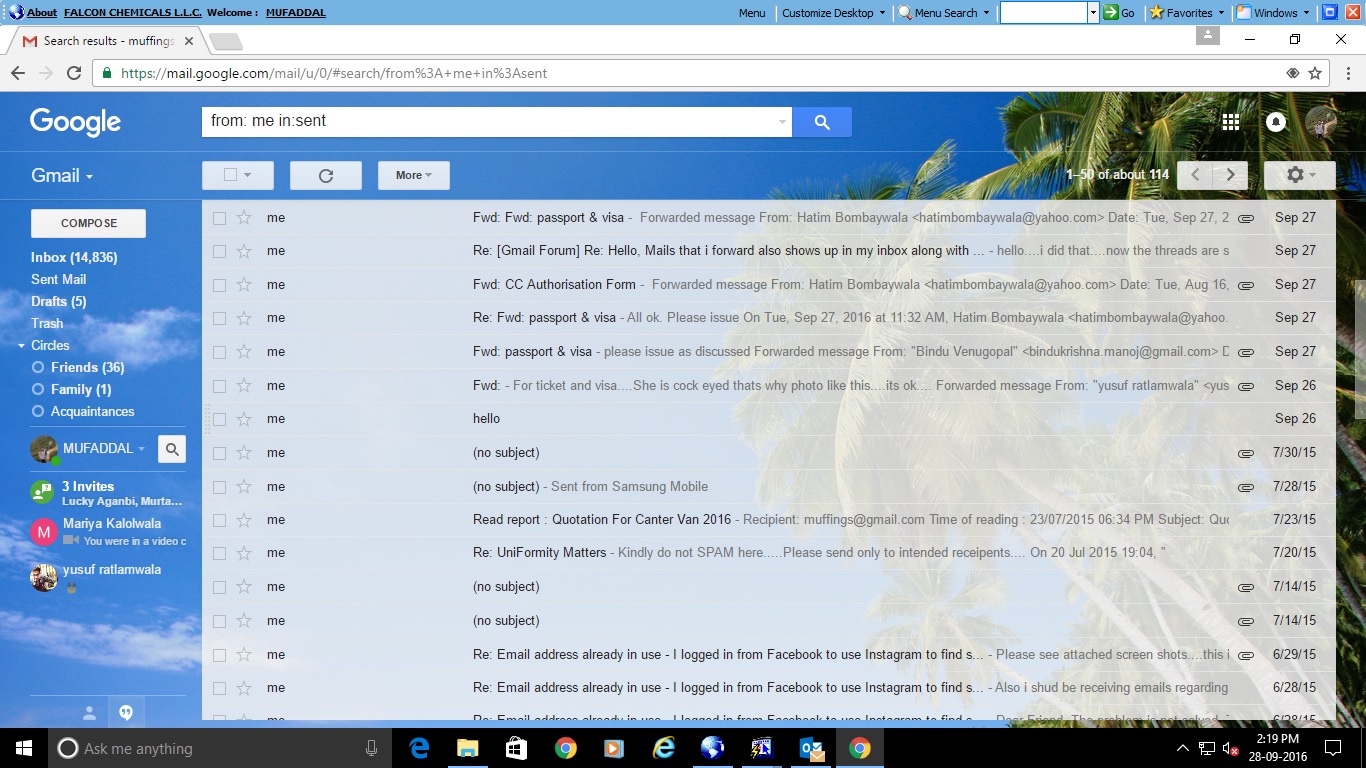Open the settings gear menu
1366x768 pixels.
[1298, 175]
